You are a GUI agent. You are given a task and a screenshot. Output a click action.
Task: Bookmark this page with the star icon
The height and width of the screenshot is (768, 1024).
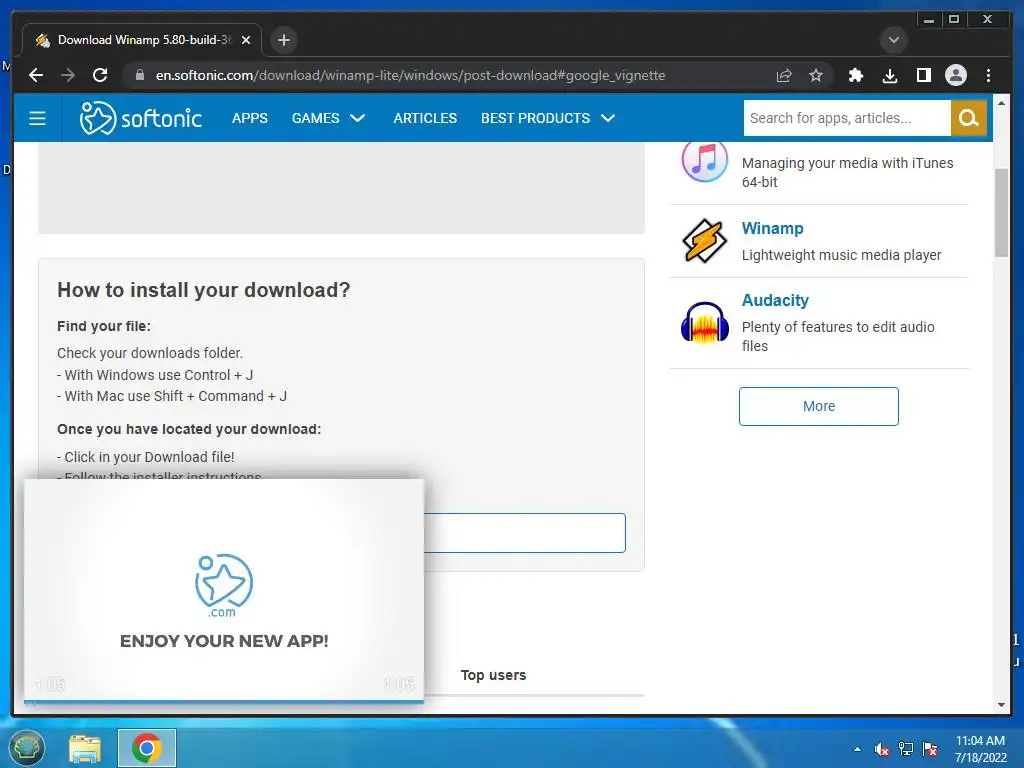[816, 75]
